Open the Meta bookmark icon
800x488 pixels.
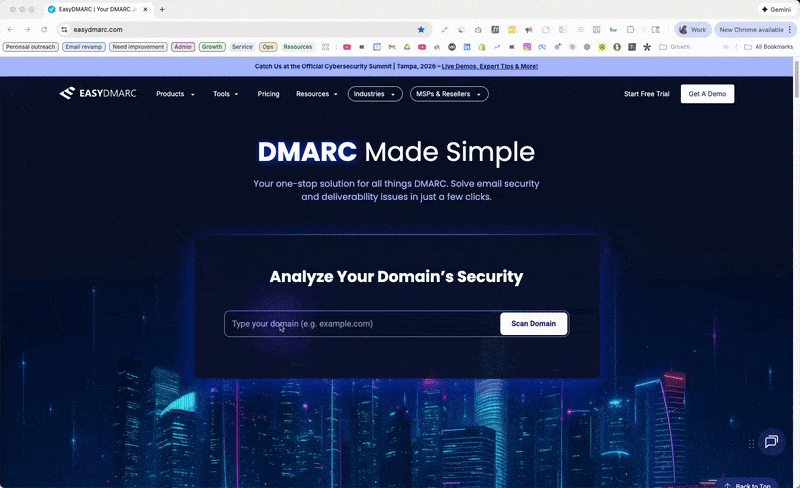(x=542, y=47)
